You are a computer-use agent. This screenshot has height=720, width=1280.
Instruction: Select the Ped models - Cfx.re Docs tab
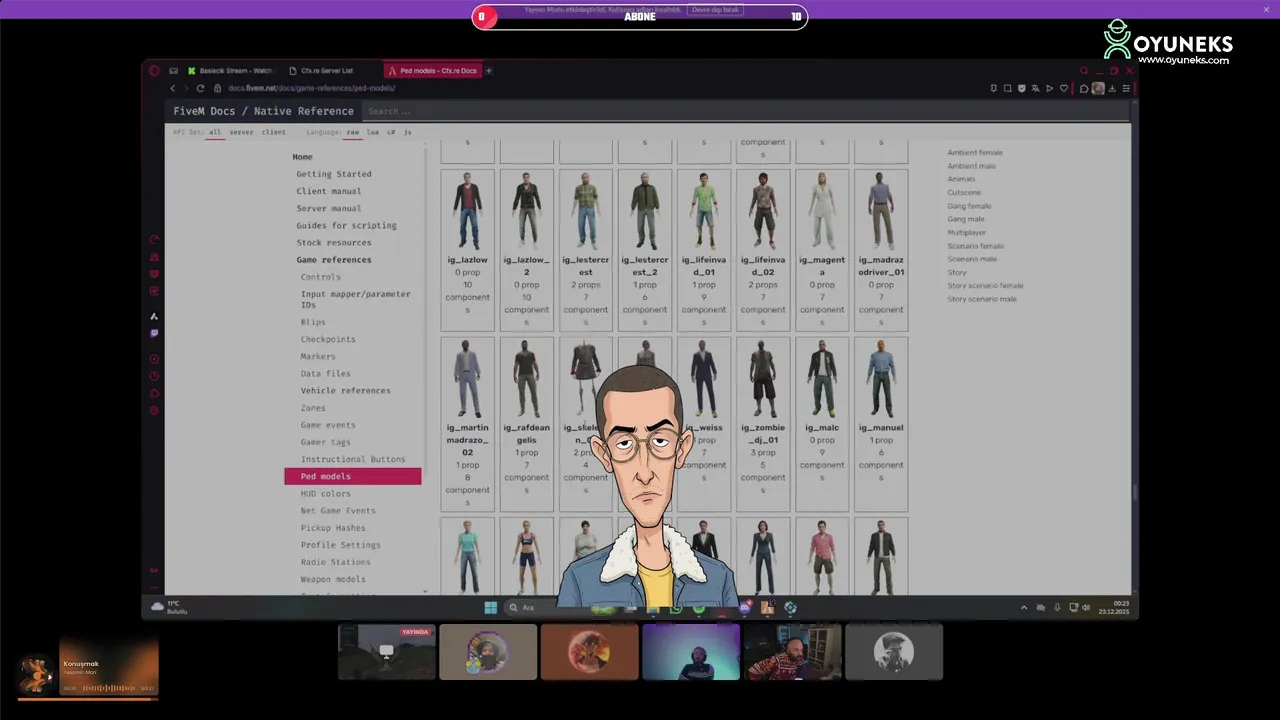point(432,71)
